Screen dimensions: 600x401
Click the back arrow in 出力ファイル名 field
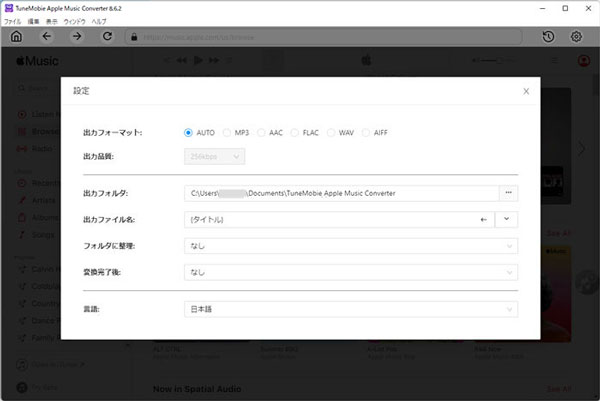tap(484, 220)
